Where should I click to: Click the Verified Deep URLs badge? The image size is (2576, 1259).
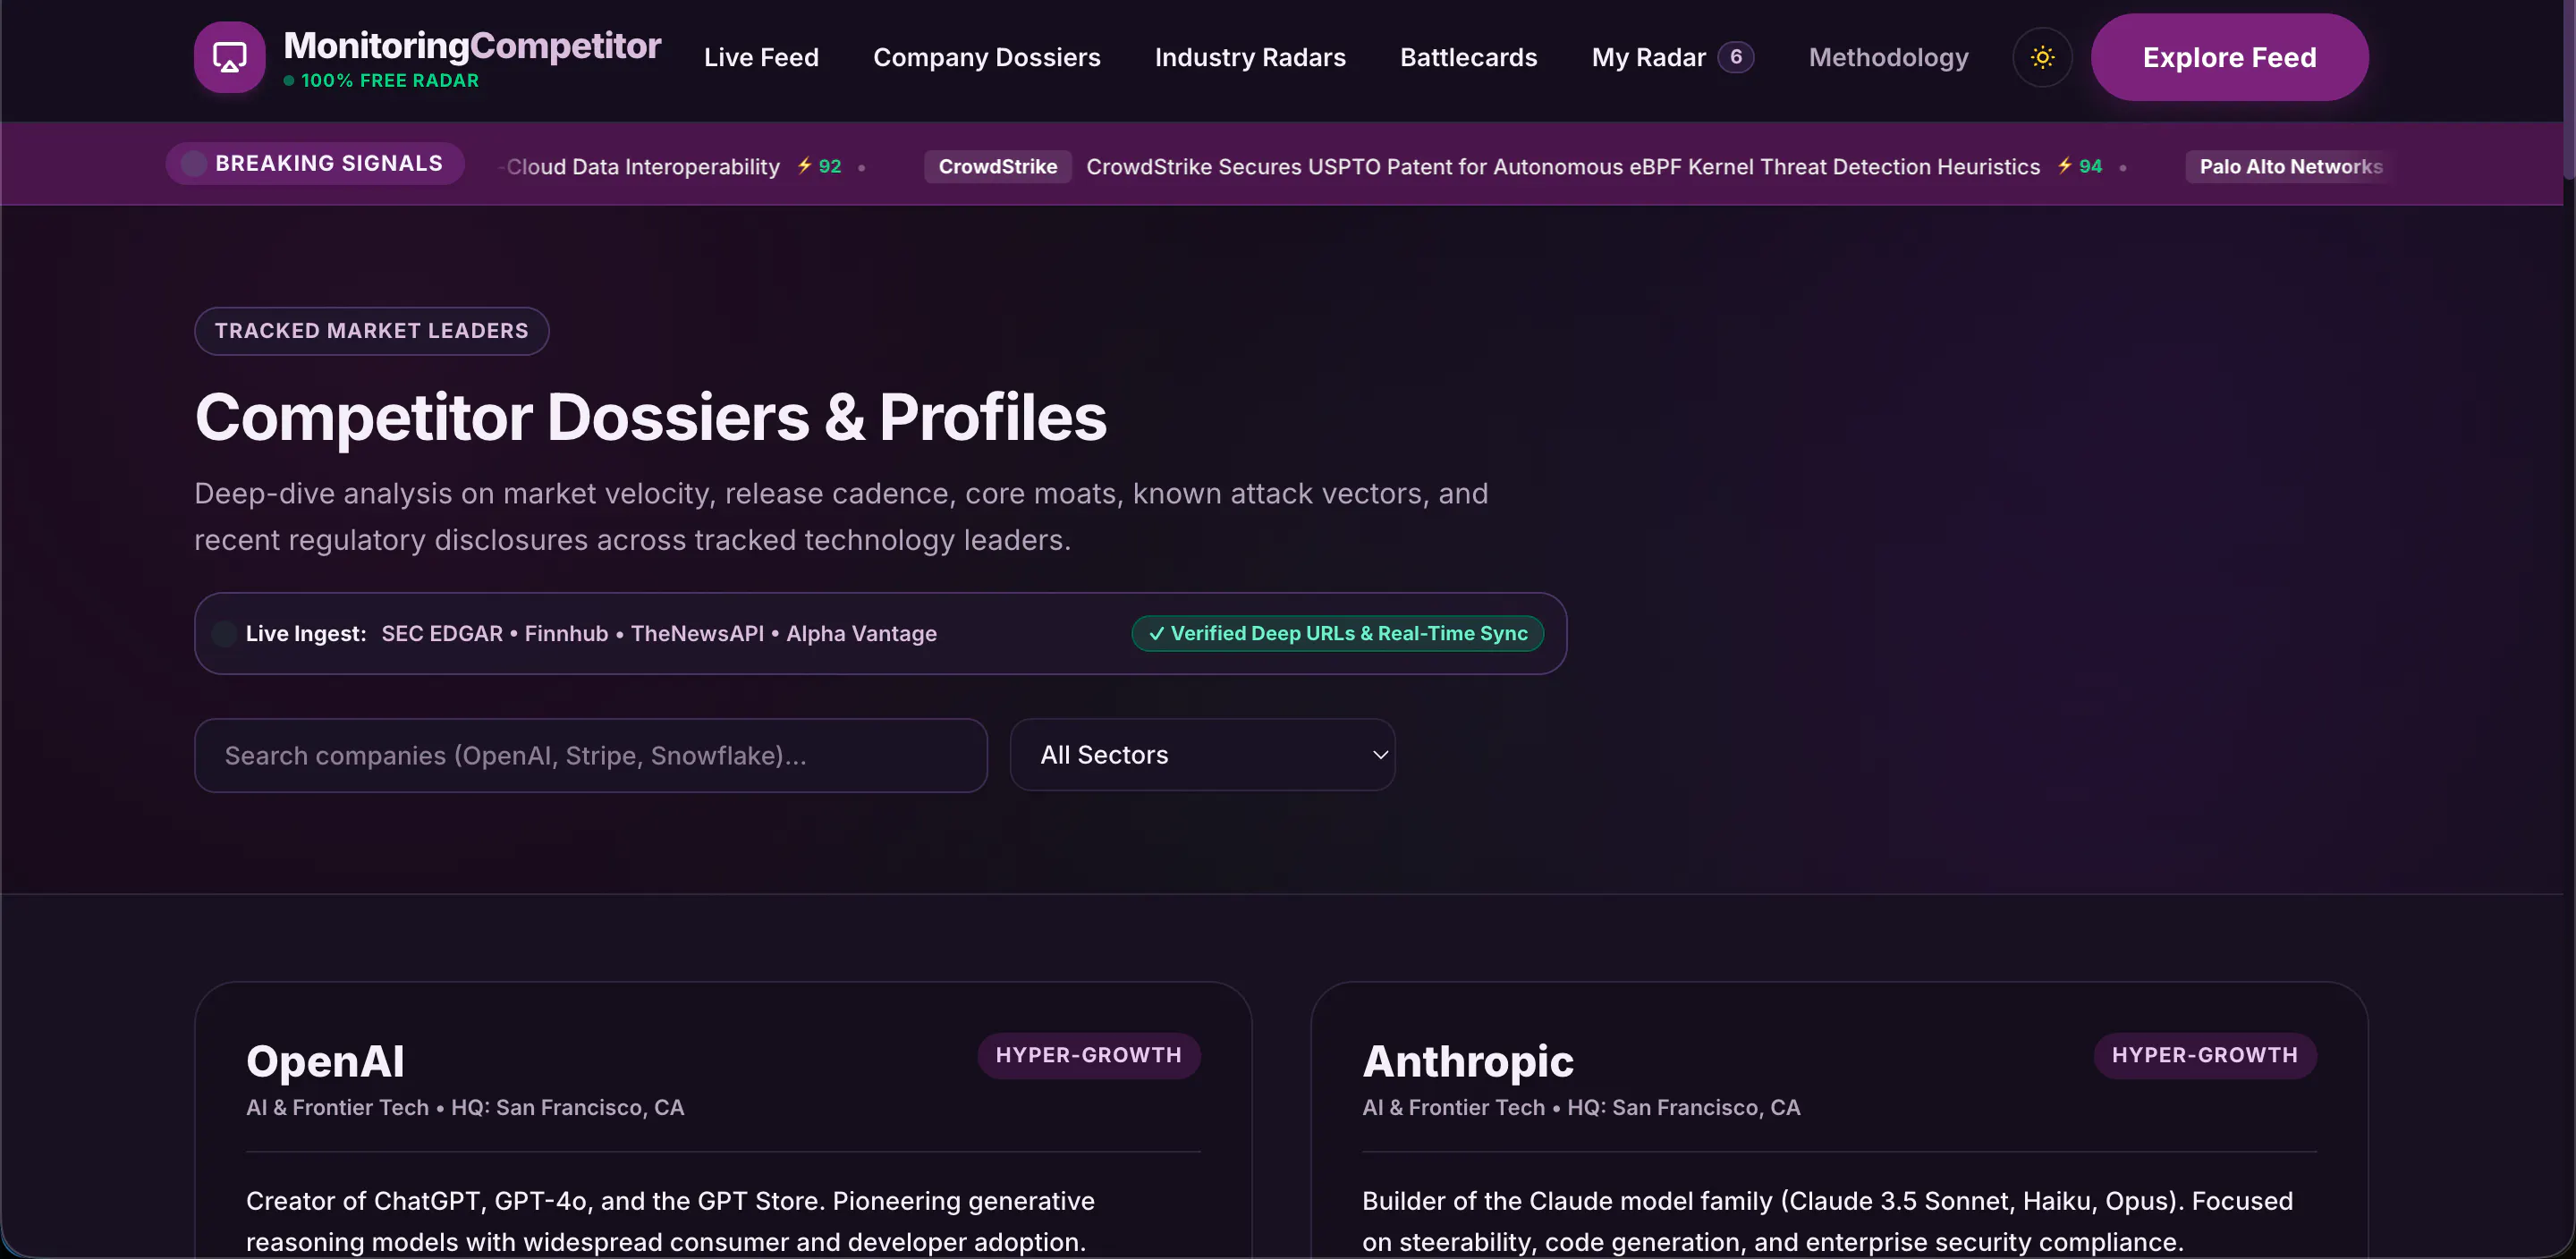pyautogui.click(x=1337, y=633)
